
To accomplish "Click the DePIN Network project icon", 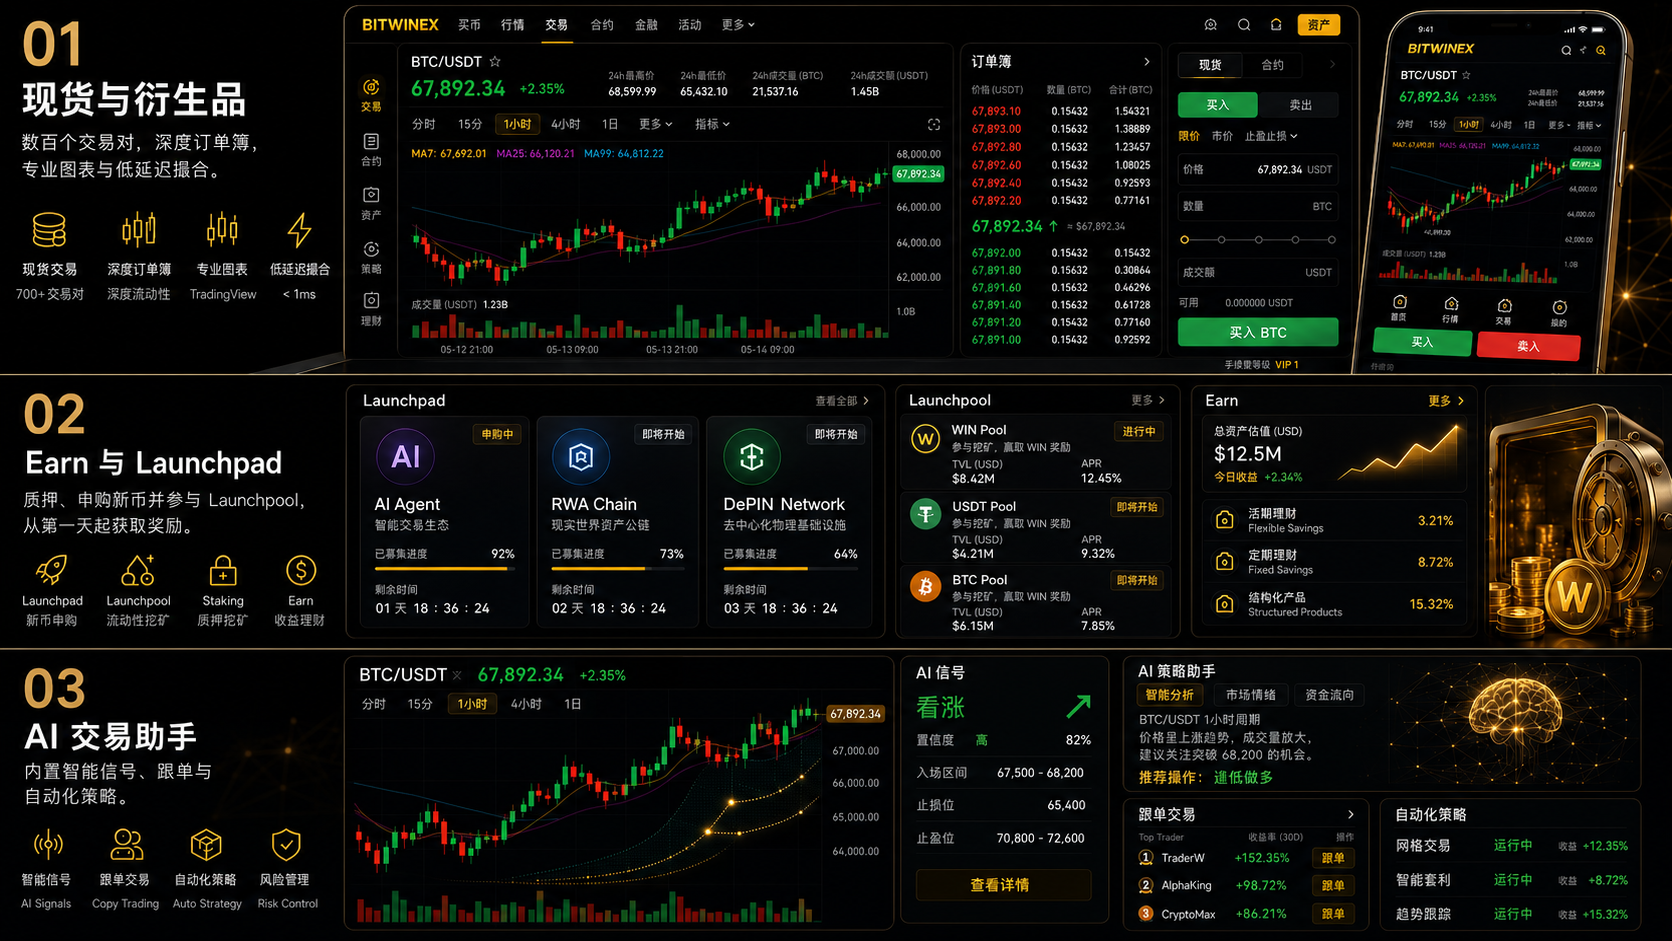I will click(x=752, y=457).
